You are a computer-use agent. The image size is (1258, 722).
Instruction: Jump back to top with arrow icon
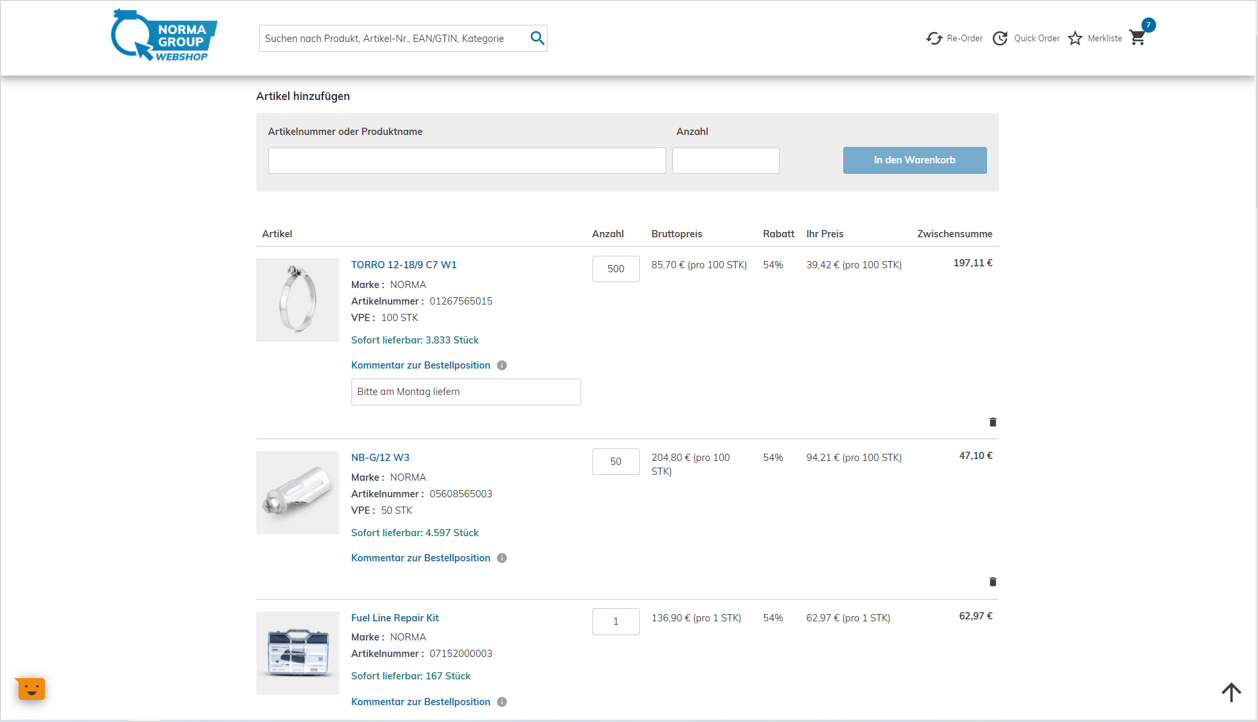tap(1231, 691)
